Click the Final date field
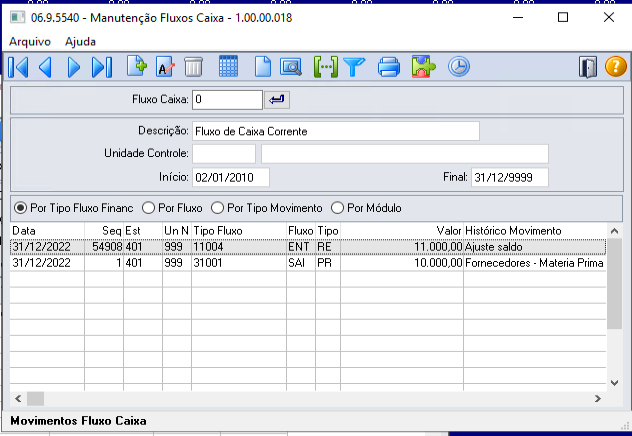The width and height of the screenshot is (632, 436). 509,177
